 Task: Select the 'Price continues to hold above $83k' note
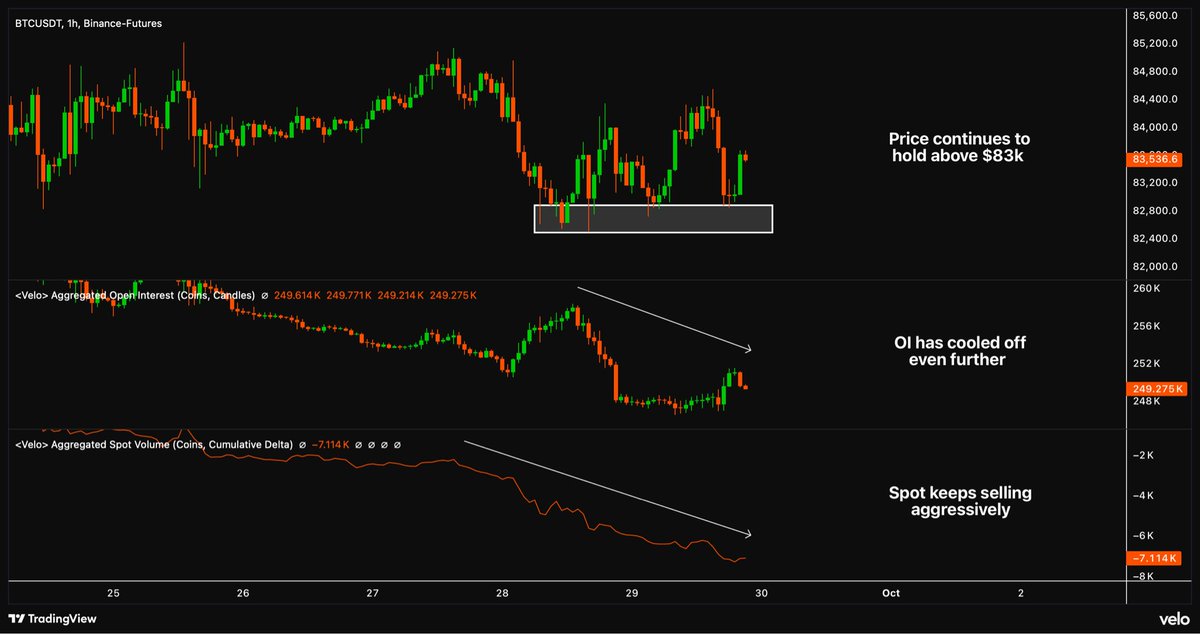[959, 147]
